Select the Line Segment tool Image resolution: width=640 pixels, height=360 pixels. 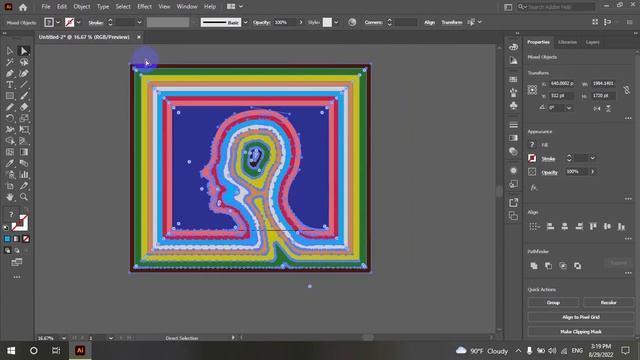tap(24, 85)
